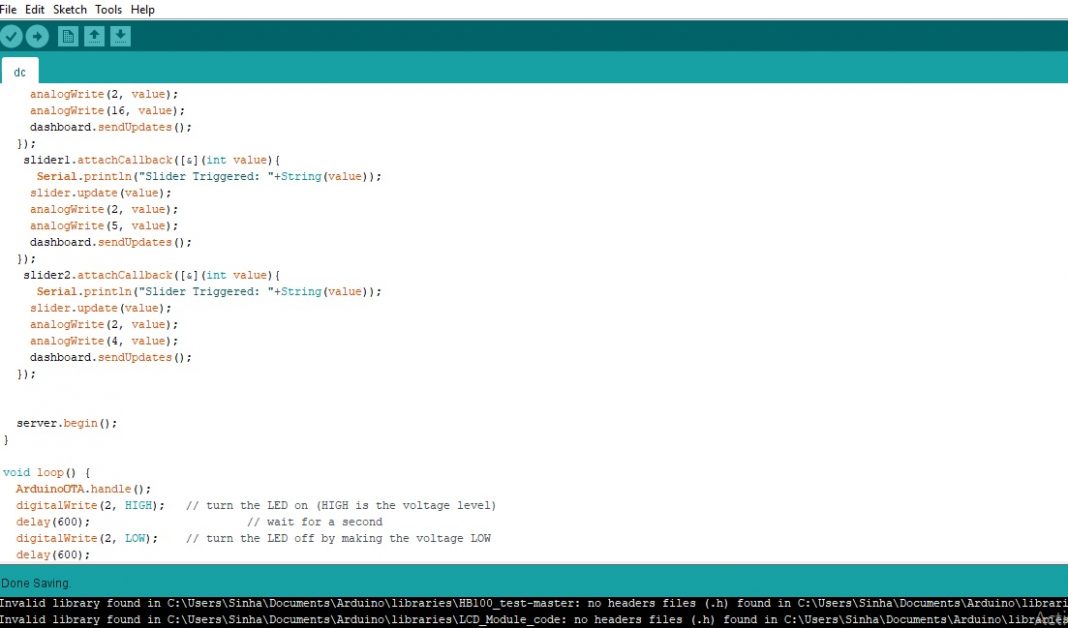Select the dc sketch tab
This screenshot has width=1068, height=628.
(20, 72)
